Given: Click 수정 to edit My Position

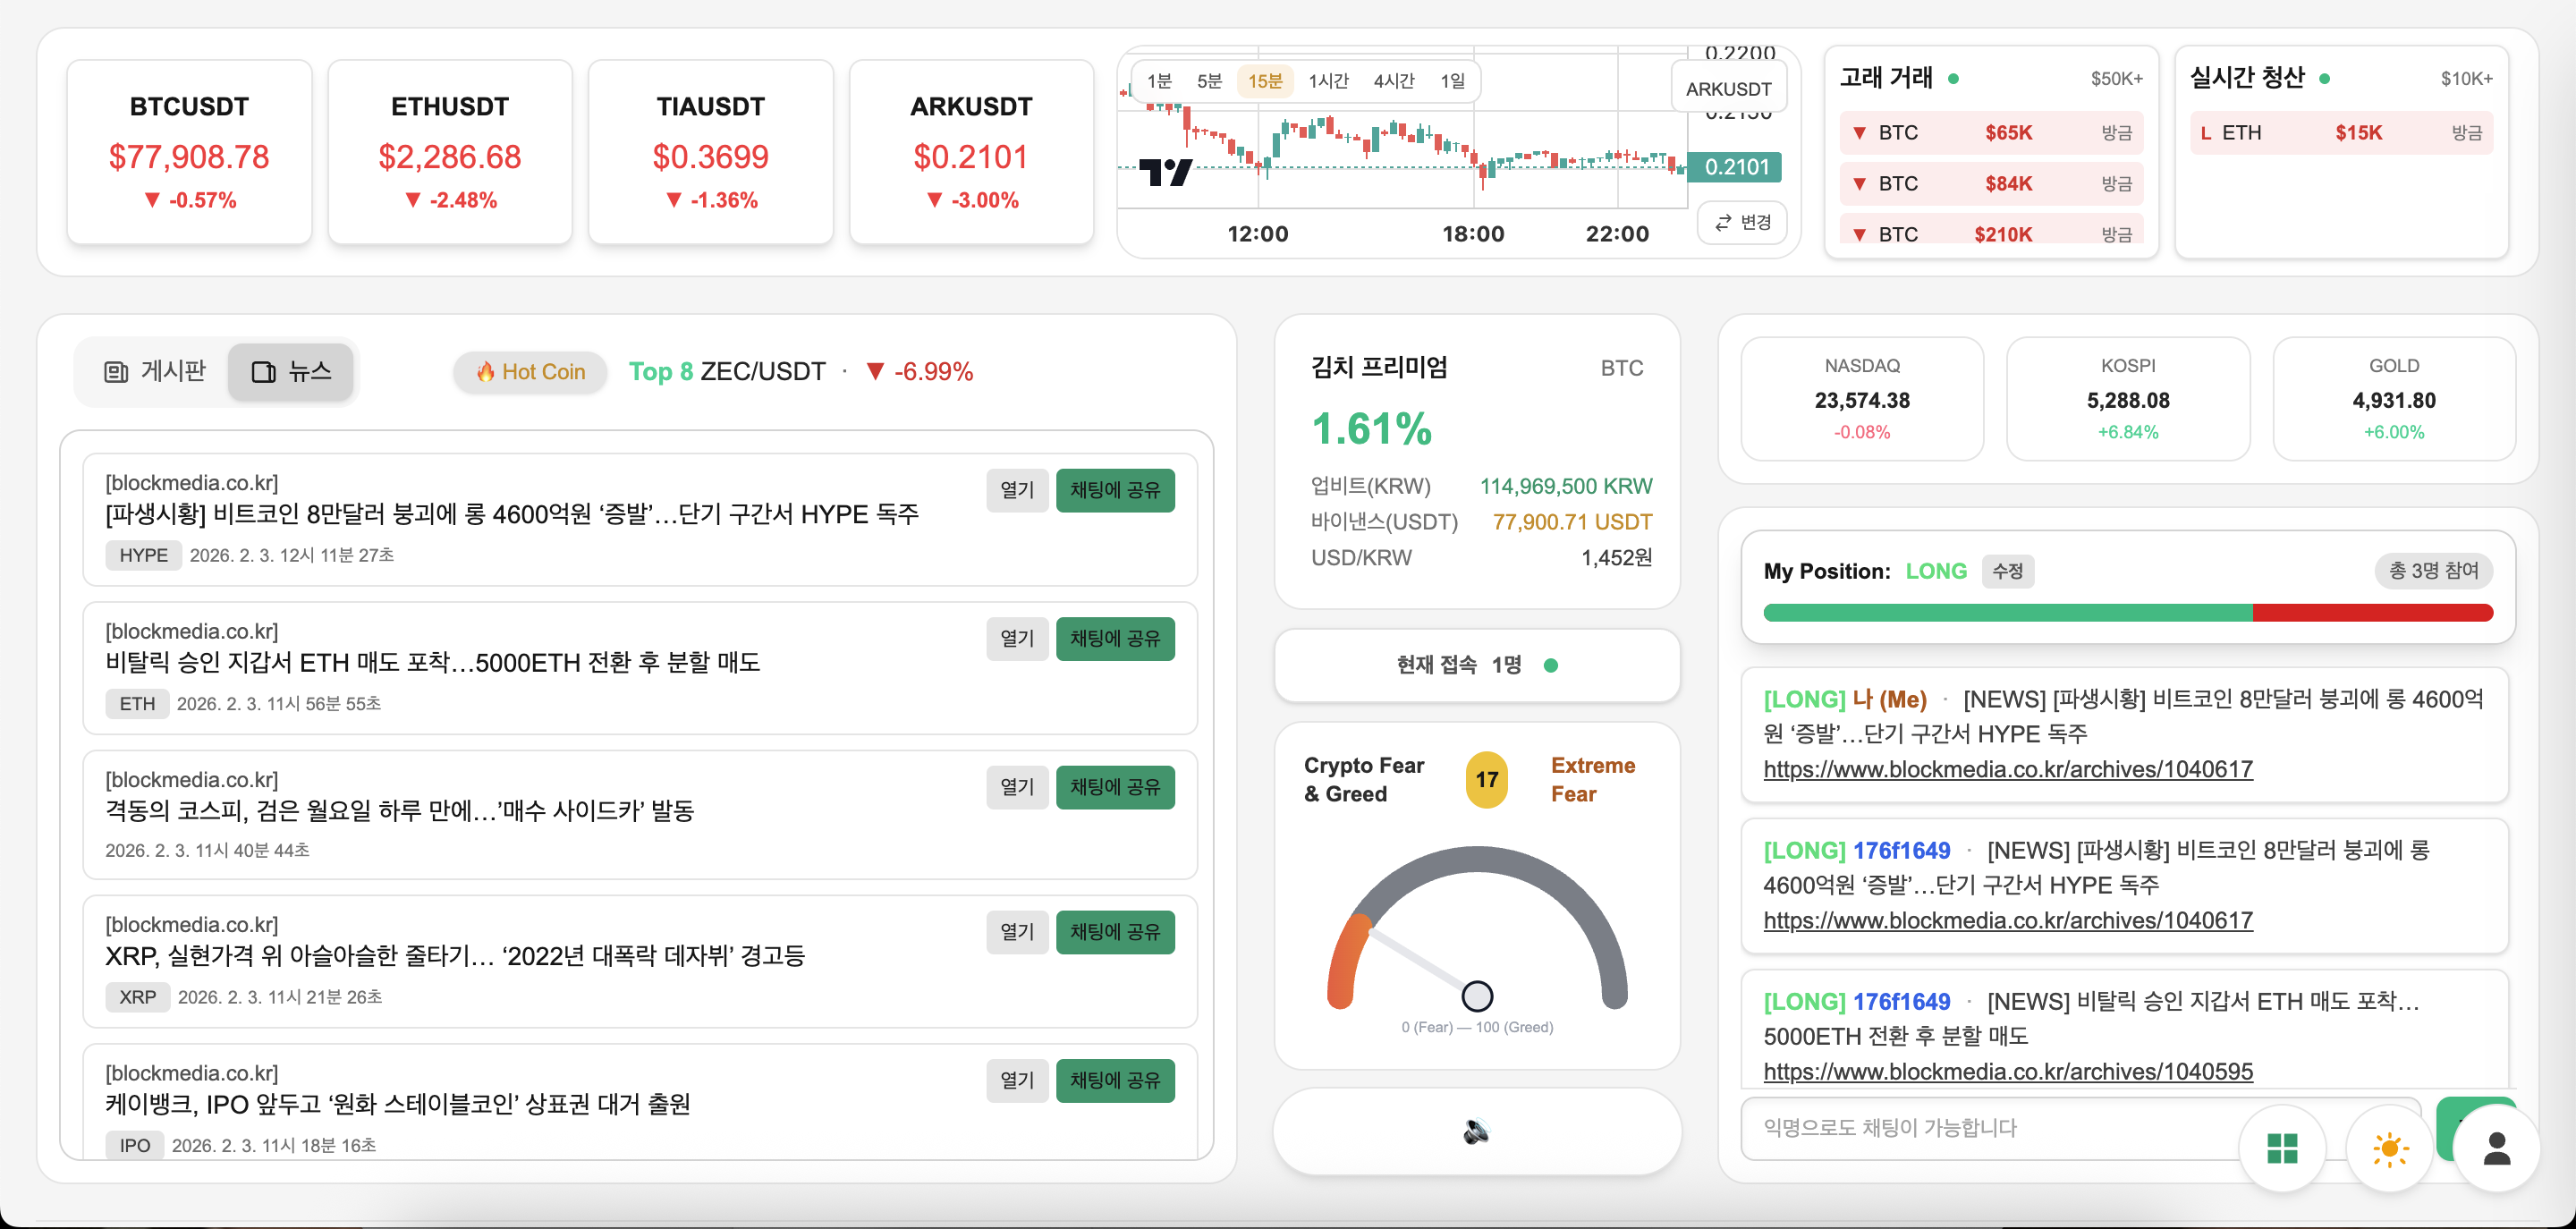Looking at the screenshot, I should coord(2007,571).
